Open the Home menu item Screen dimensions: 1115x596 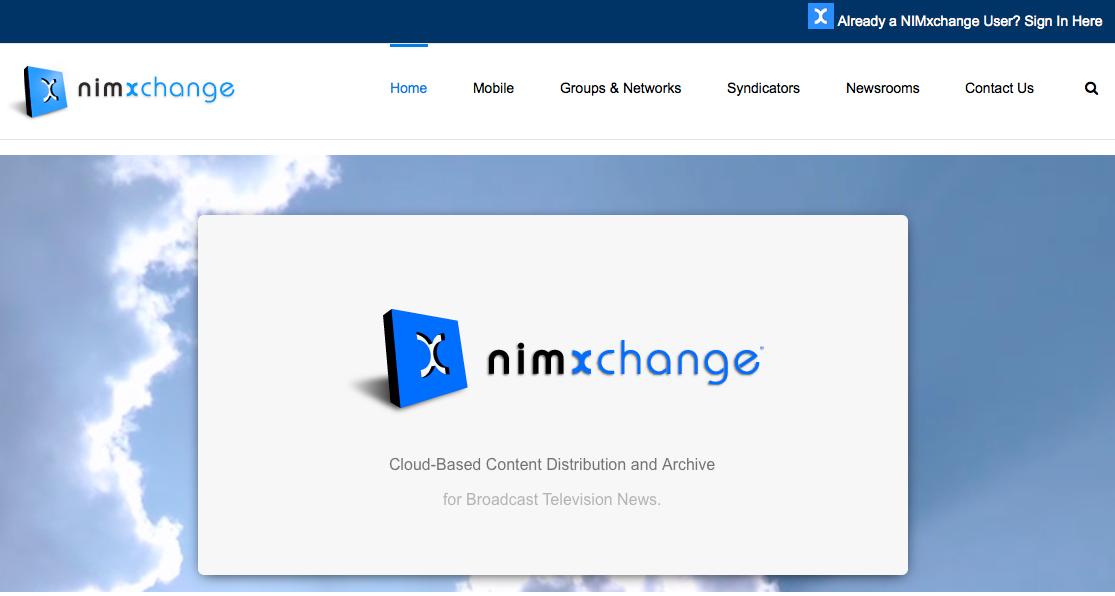point(408,88)
